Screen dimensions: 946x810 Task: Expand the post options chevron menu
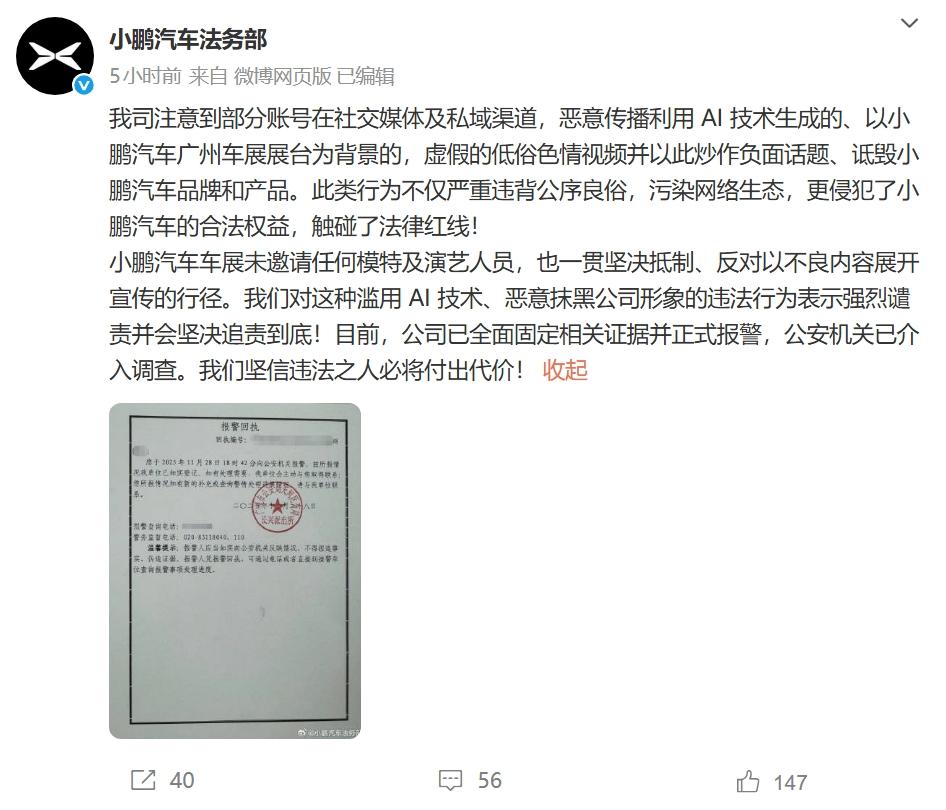[909, 24]
